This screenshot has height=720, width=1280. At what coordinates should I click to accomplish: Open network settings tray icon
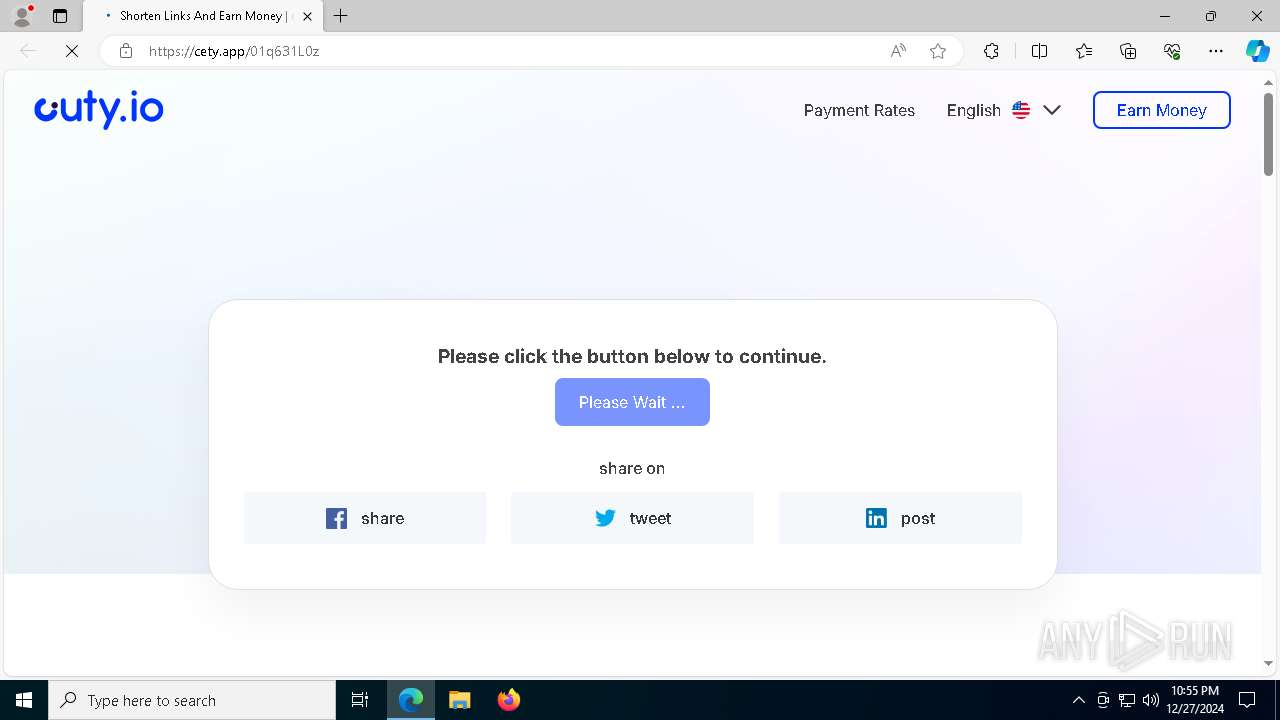1127,700
